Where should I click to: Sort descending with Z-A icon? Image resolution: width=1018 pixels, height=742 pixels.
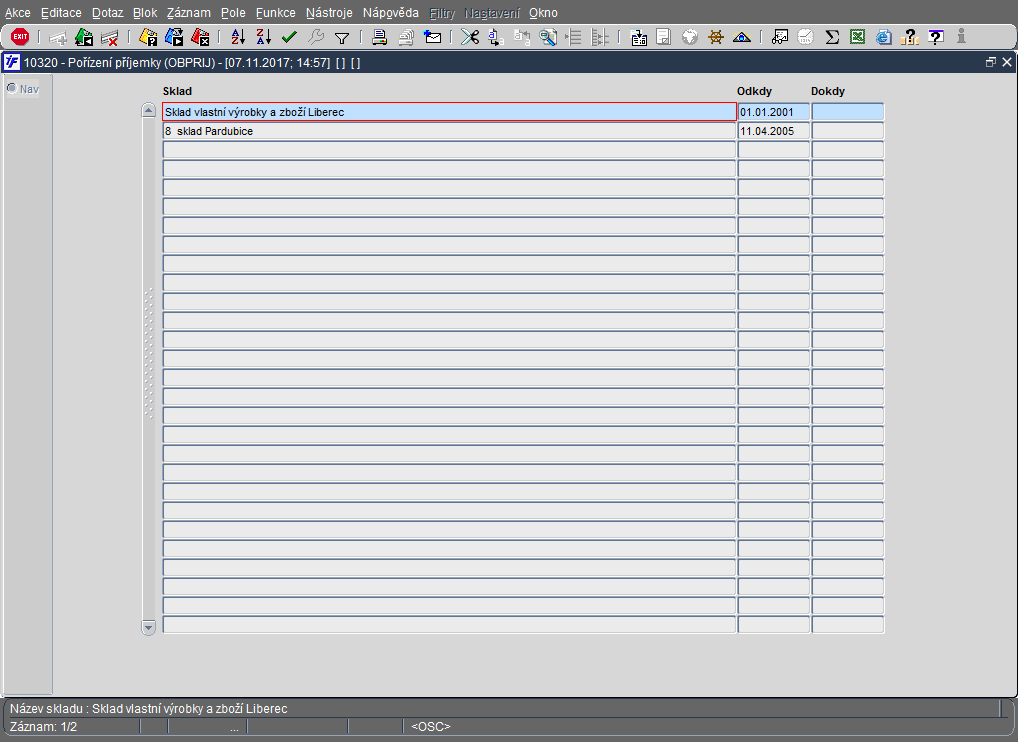click(264, 38)
